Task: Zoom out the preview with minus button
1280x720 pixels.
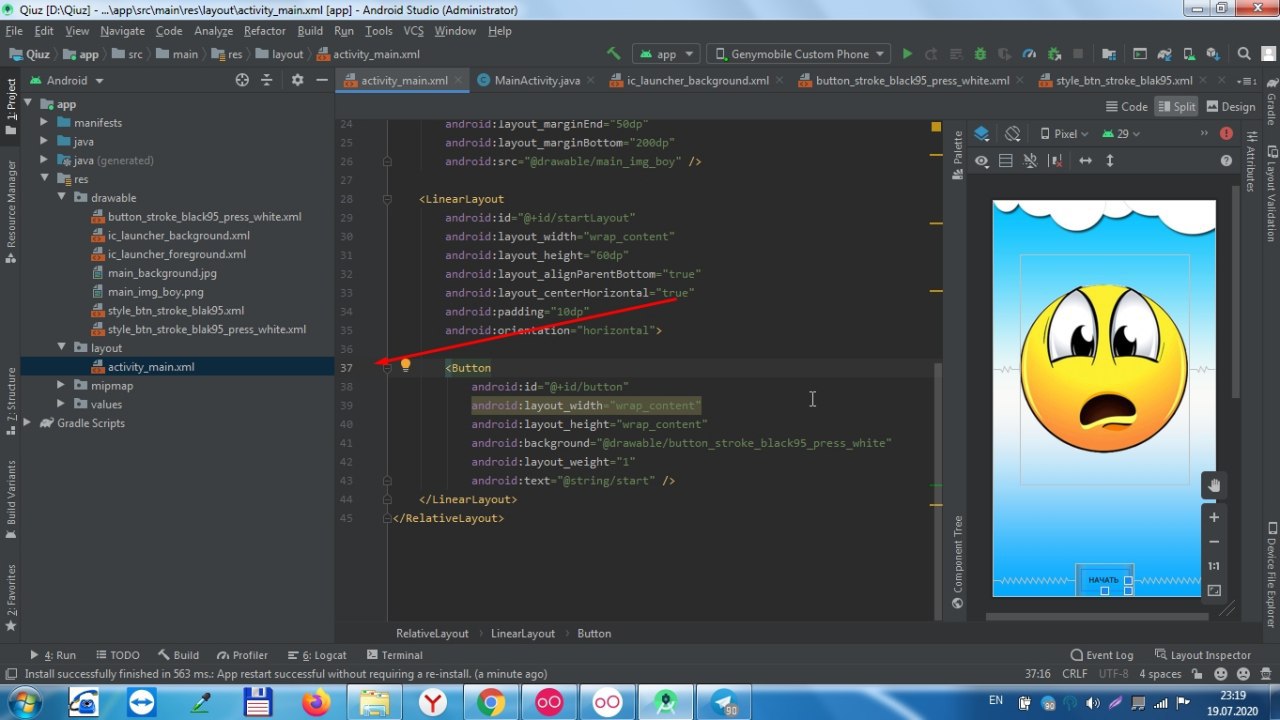Action: pos(1214,542)
